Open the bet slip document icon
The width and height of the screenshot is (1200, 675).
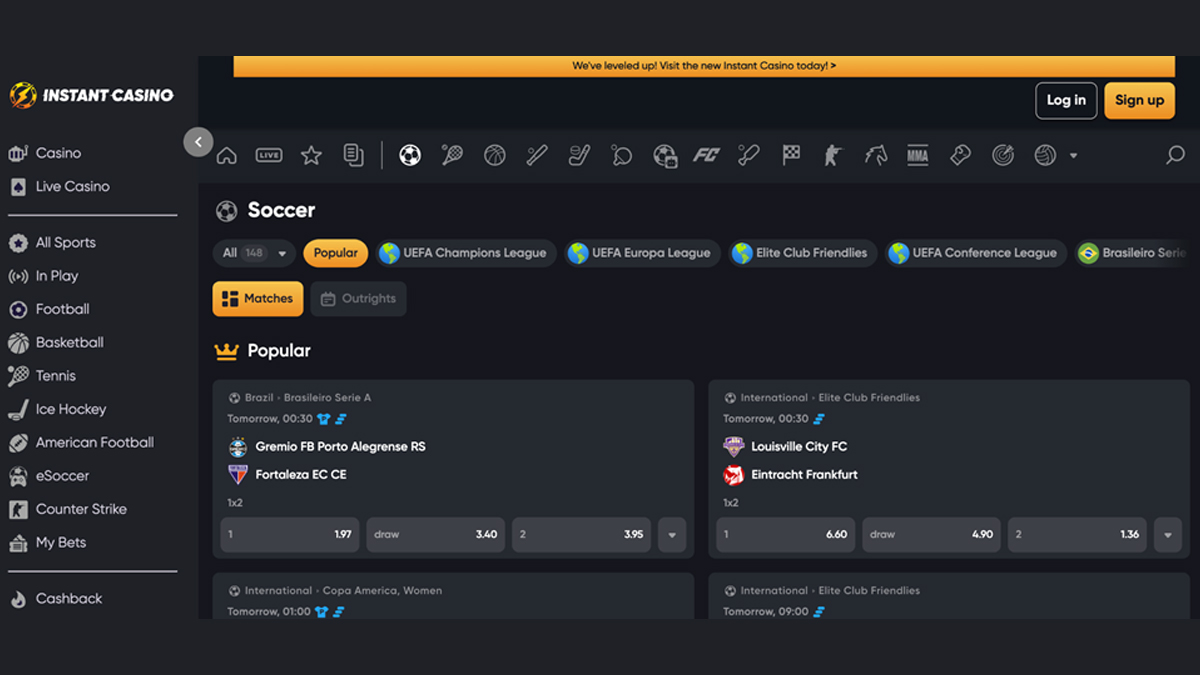pos(353,155)
